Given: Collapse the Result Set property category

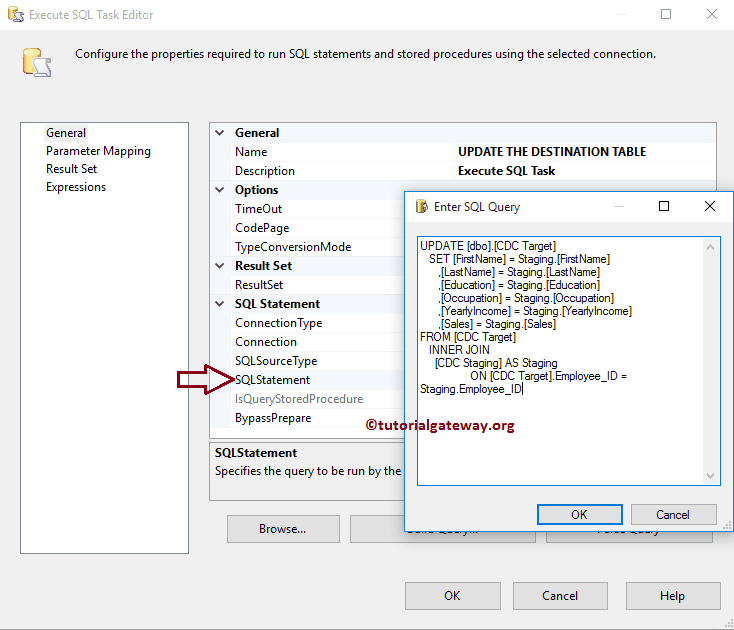Looking at the screenshot, I should point(220,266).
